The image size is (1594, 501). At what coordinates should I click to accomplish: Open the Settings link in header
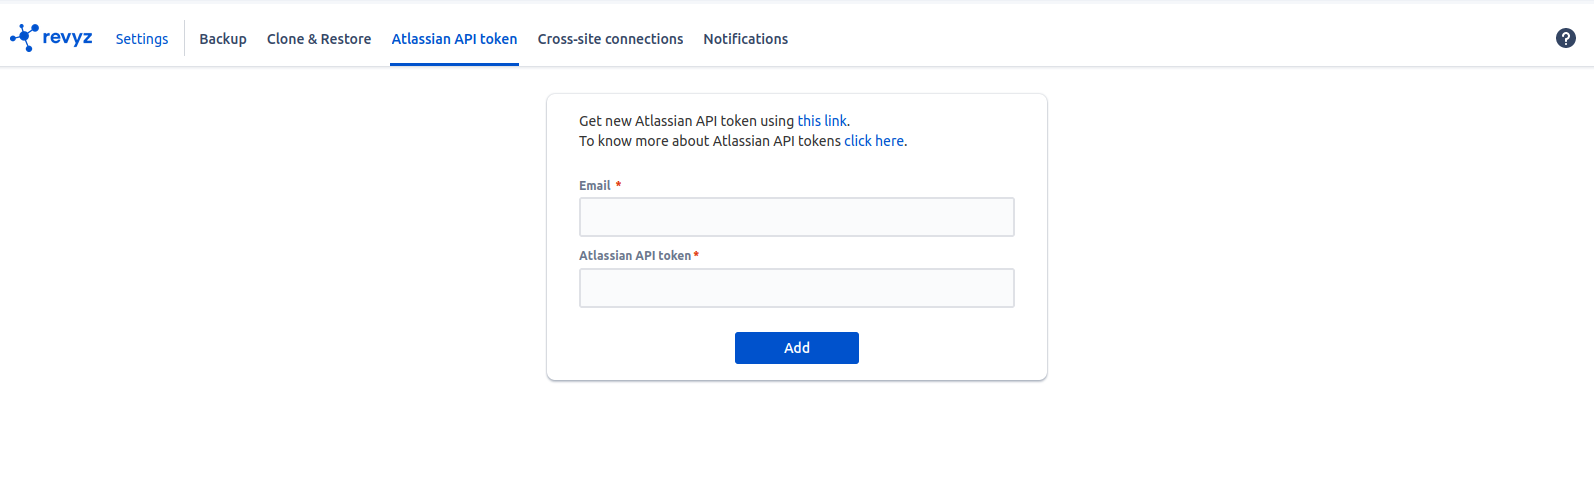(x=142, y=39)
